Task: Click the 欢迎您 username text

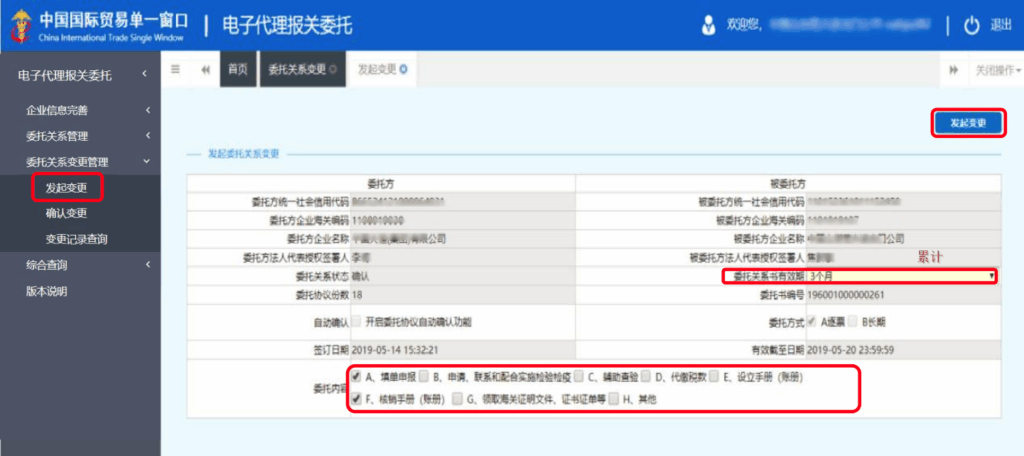Action: tap(828, 25)
